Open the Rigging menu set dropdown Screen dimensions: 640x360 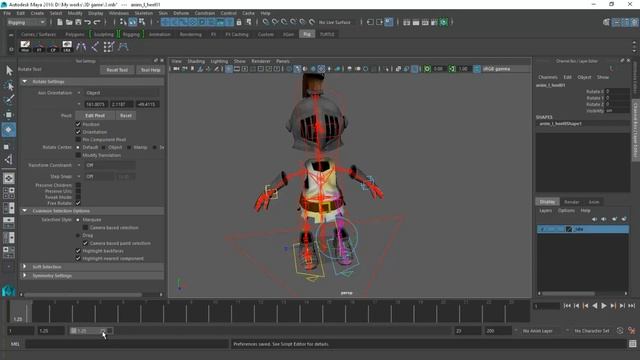tap(26, 22)
